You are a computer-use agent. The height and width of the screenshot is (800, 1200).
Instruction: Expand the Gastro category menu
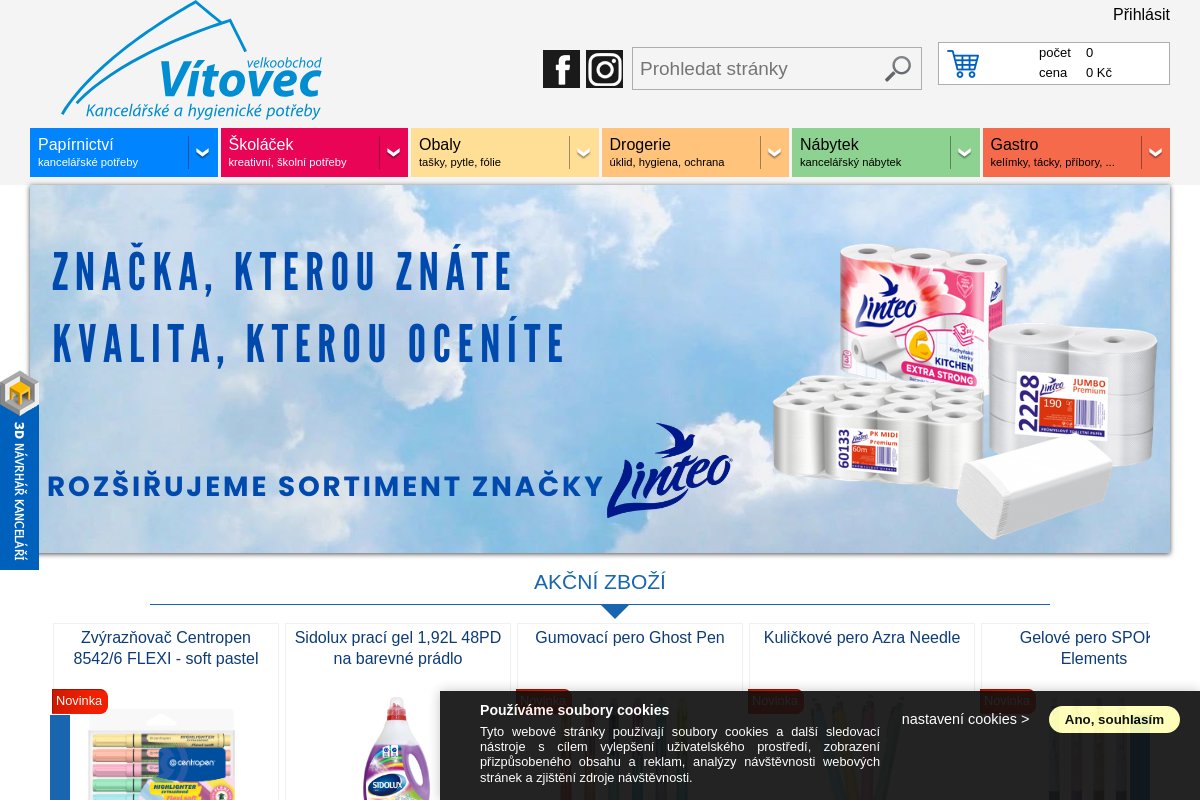[x=1157, y=152]
